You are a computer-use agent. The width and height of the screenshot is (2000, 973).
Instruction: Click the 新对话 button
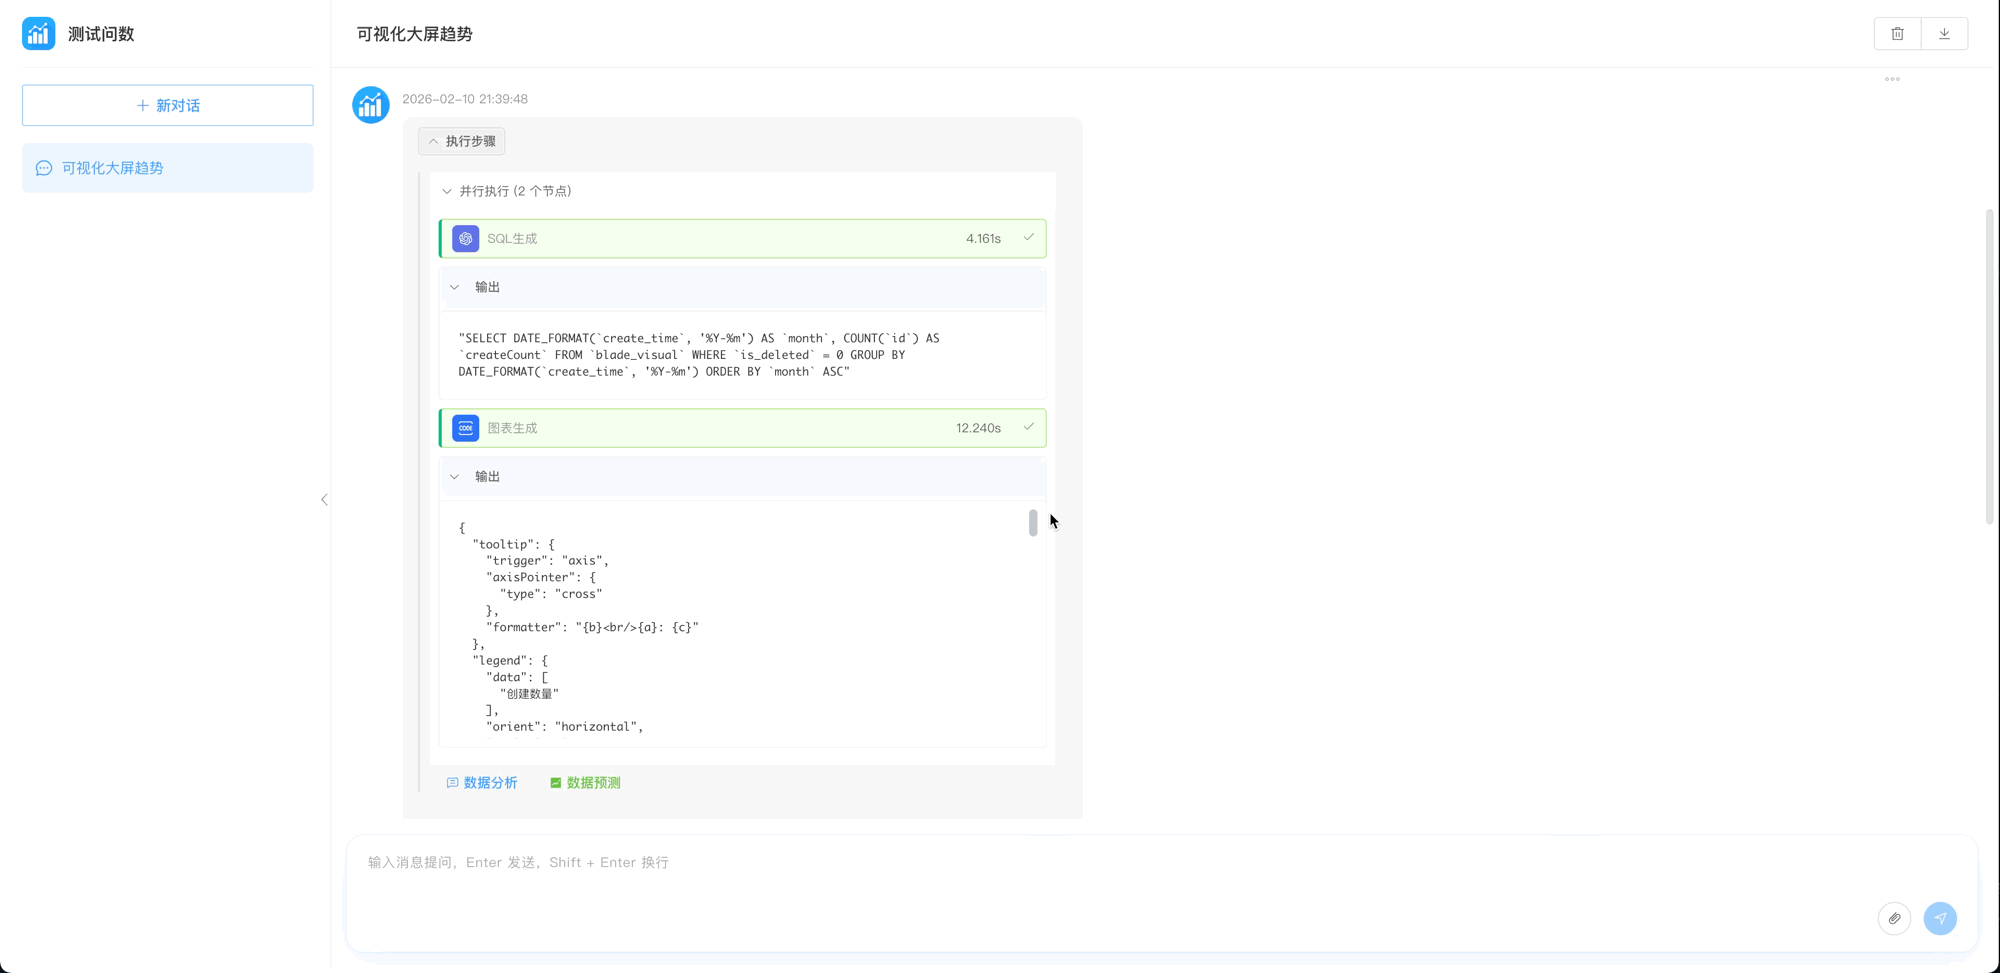pyautogui.click(x=168, y=105)
